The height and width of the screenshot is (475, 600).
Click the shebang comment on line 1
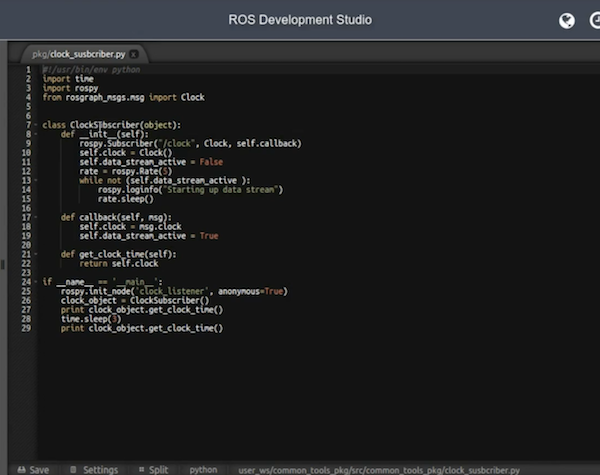[x=91, y=70]
